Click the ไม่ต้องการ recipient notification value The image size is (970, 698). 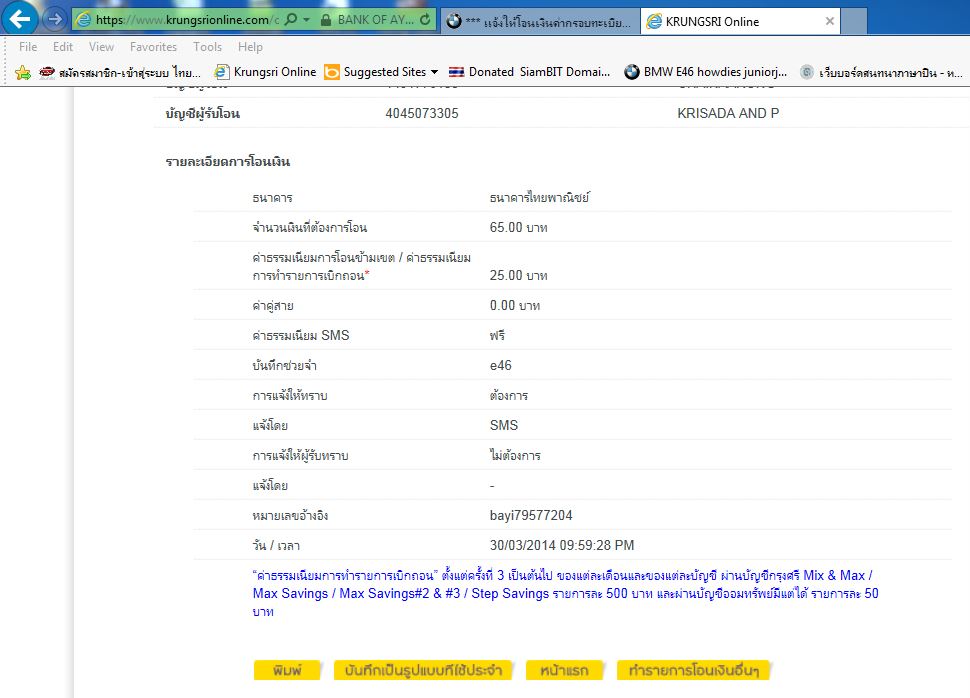click(515, 455)
